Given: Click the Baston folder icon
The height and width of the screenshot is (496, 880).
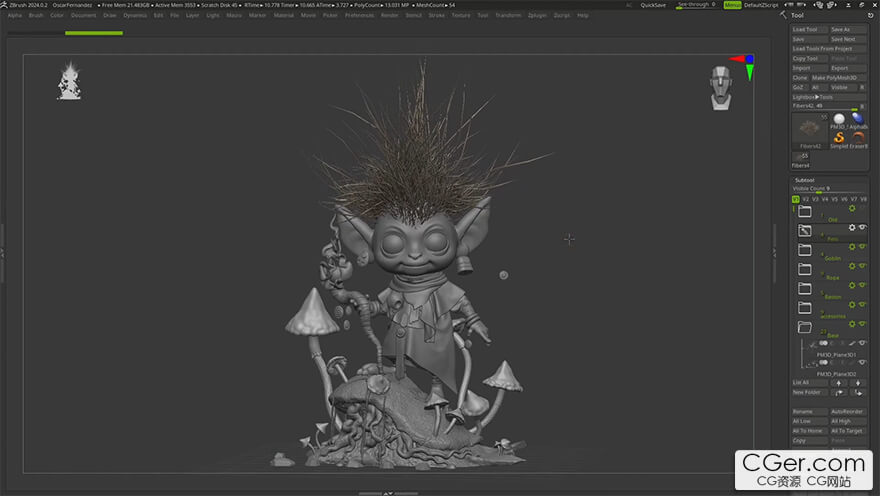Looking at the screenshot, I should 804,288.
